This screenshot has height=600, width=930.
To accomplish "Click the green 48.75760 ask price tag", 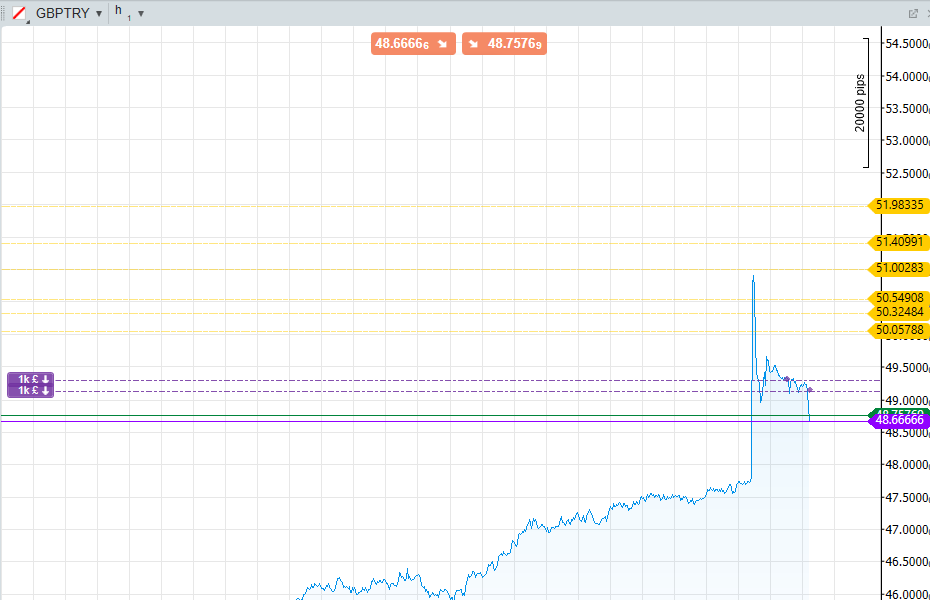I will [899, 411].
